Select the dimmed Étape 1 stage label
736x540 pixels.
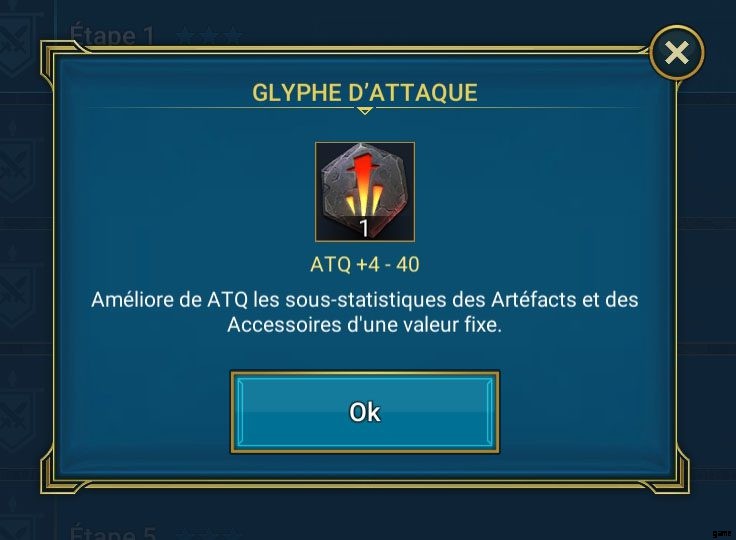click(112, 36)
